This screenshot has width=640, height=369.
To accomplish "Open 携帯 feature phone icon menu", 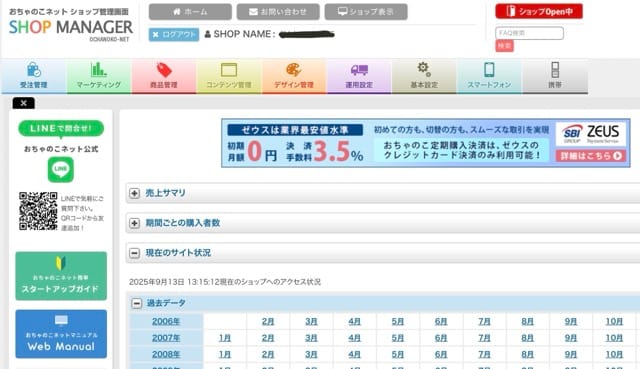I will (555, 76).
